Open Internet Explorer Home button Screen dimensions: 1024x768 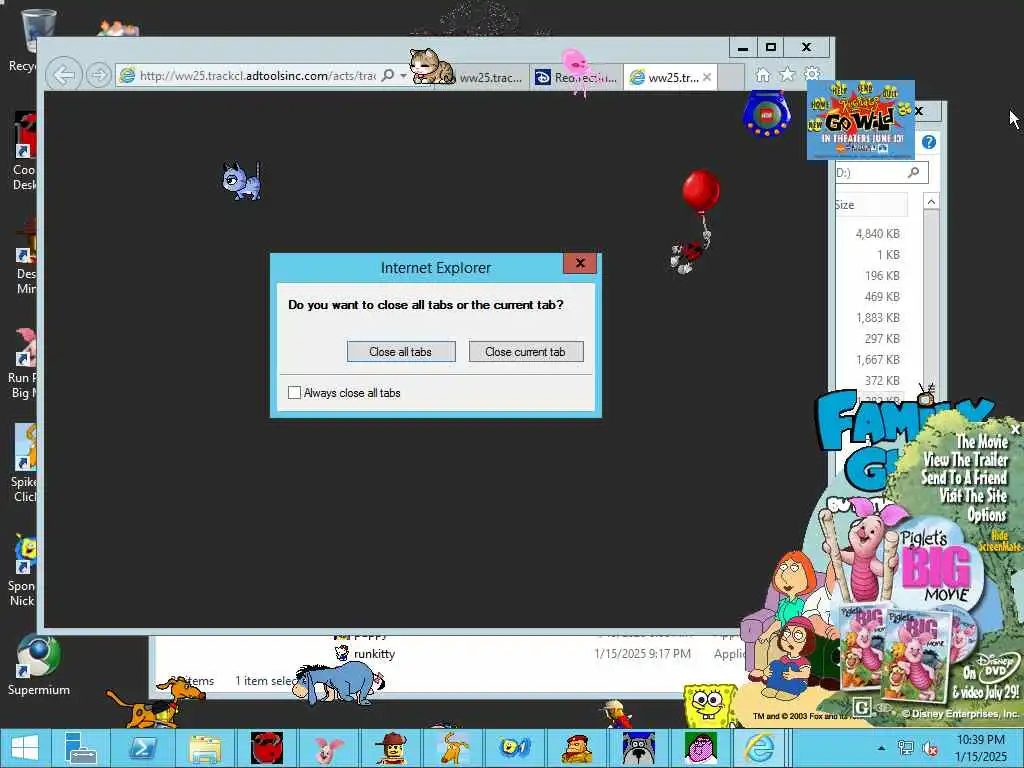(762, 75)
